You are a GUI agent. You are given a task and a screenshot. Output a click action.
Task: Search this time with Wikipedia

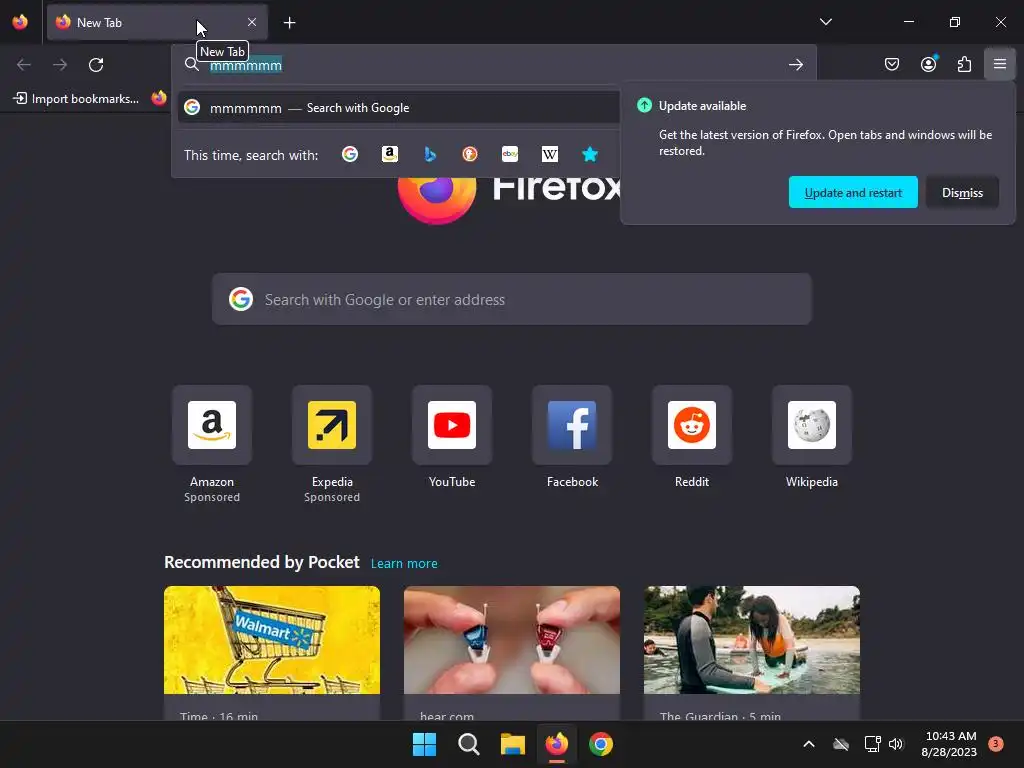pyautogui.click(x=550, y=154)
